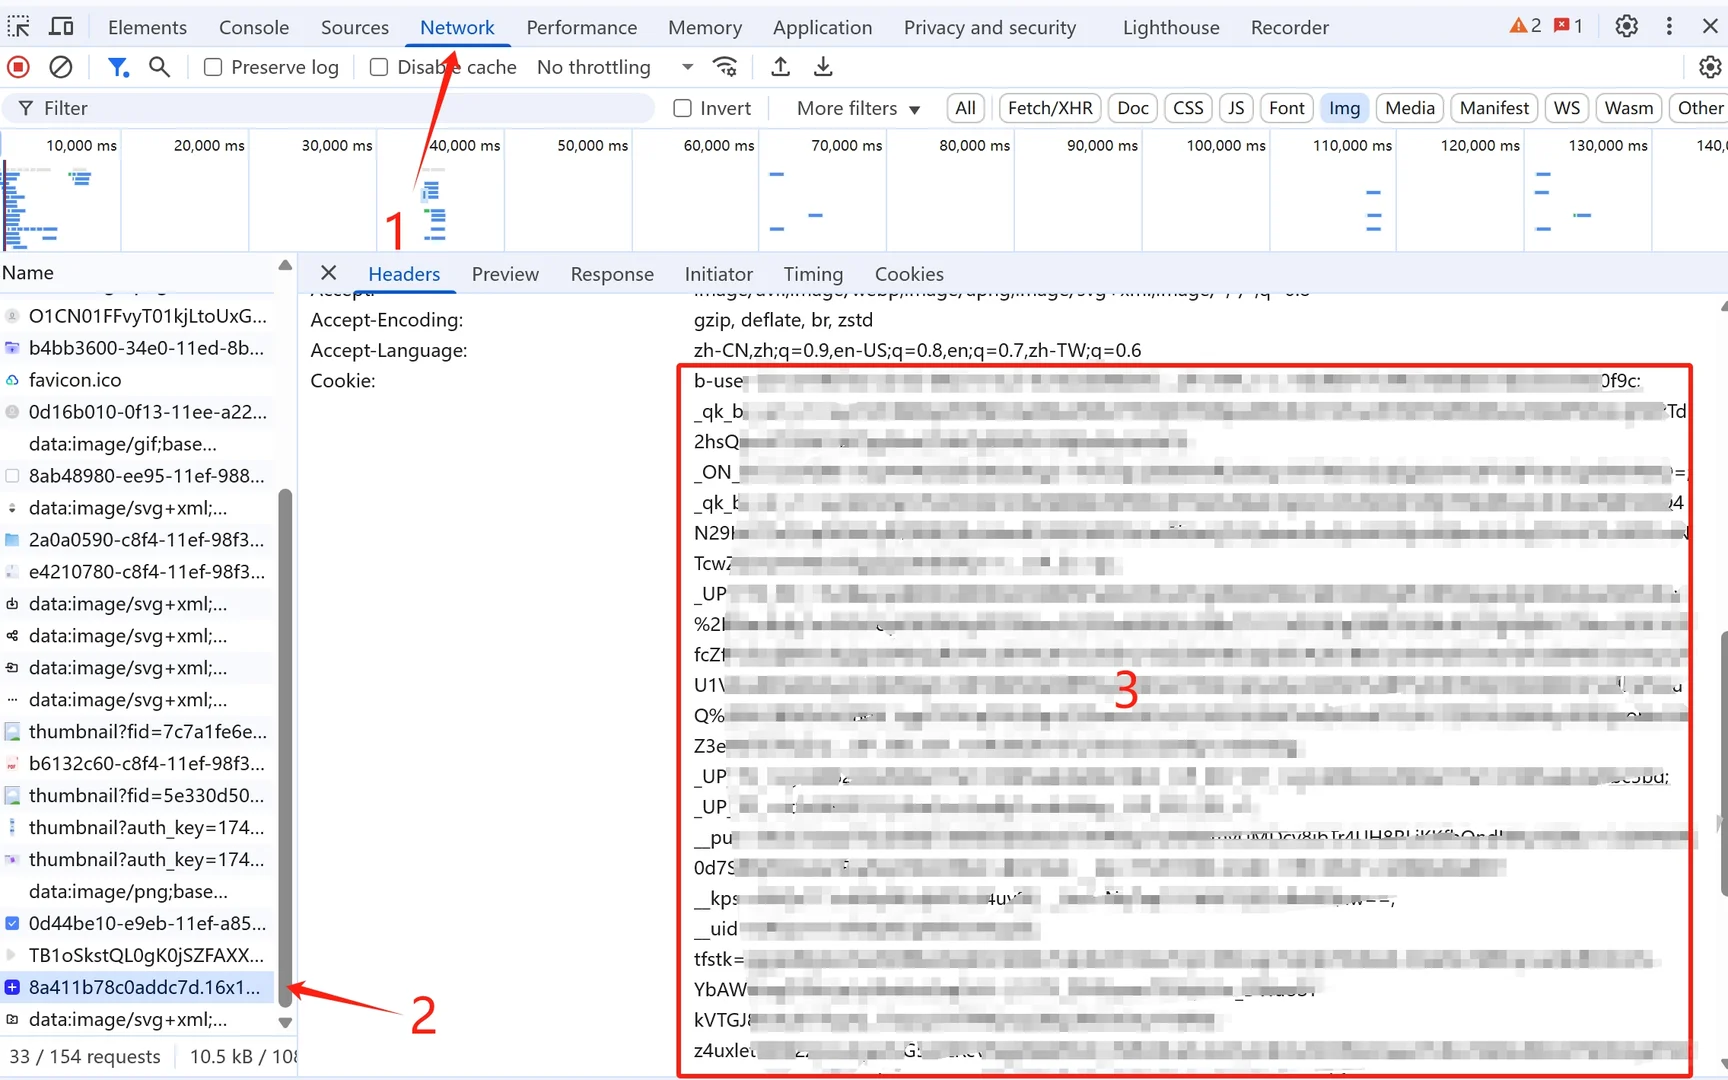Expand the More filters dropdown
The height and width of the screenshot is (1080, 1728).
(x=858, y=108)
